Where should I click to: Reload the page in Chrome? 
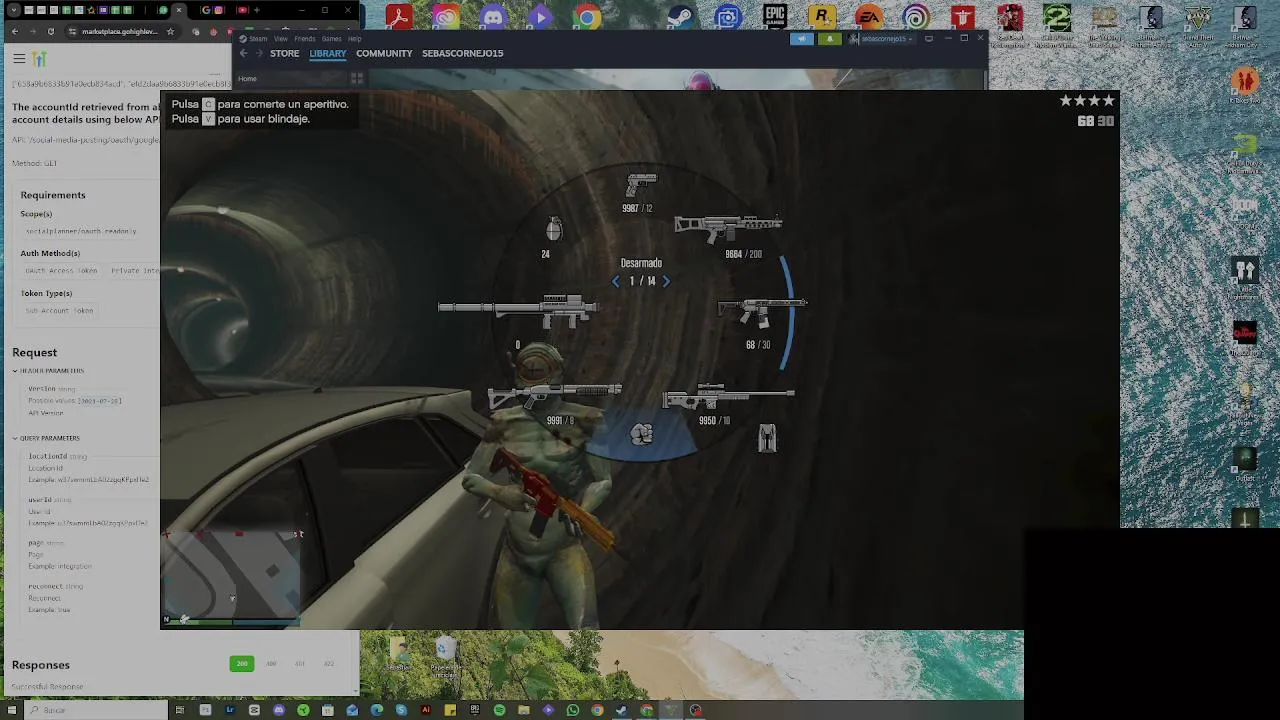[51, 32]
